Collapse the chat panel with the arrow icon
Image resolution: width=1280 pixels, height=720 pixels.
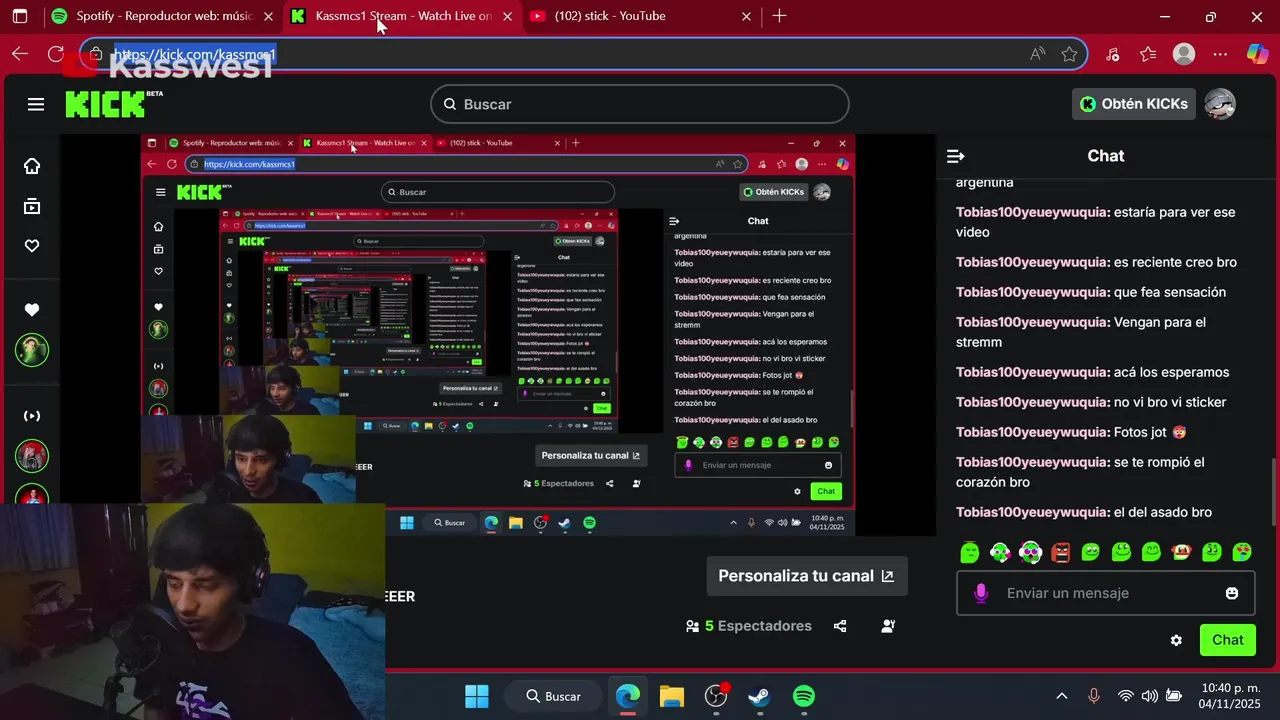click(x=955, y=156)
